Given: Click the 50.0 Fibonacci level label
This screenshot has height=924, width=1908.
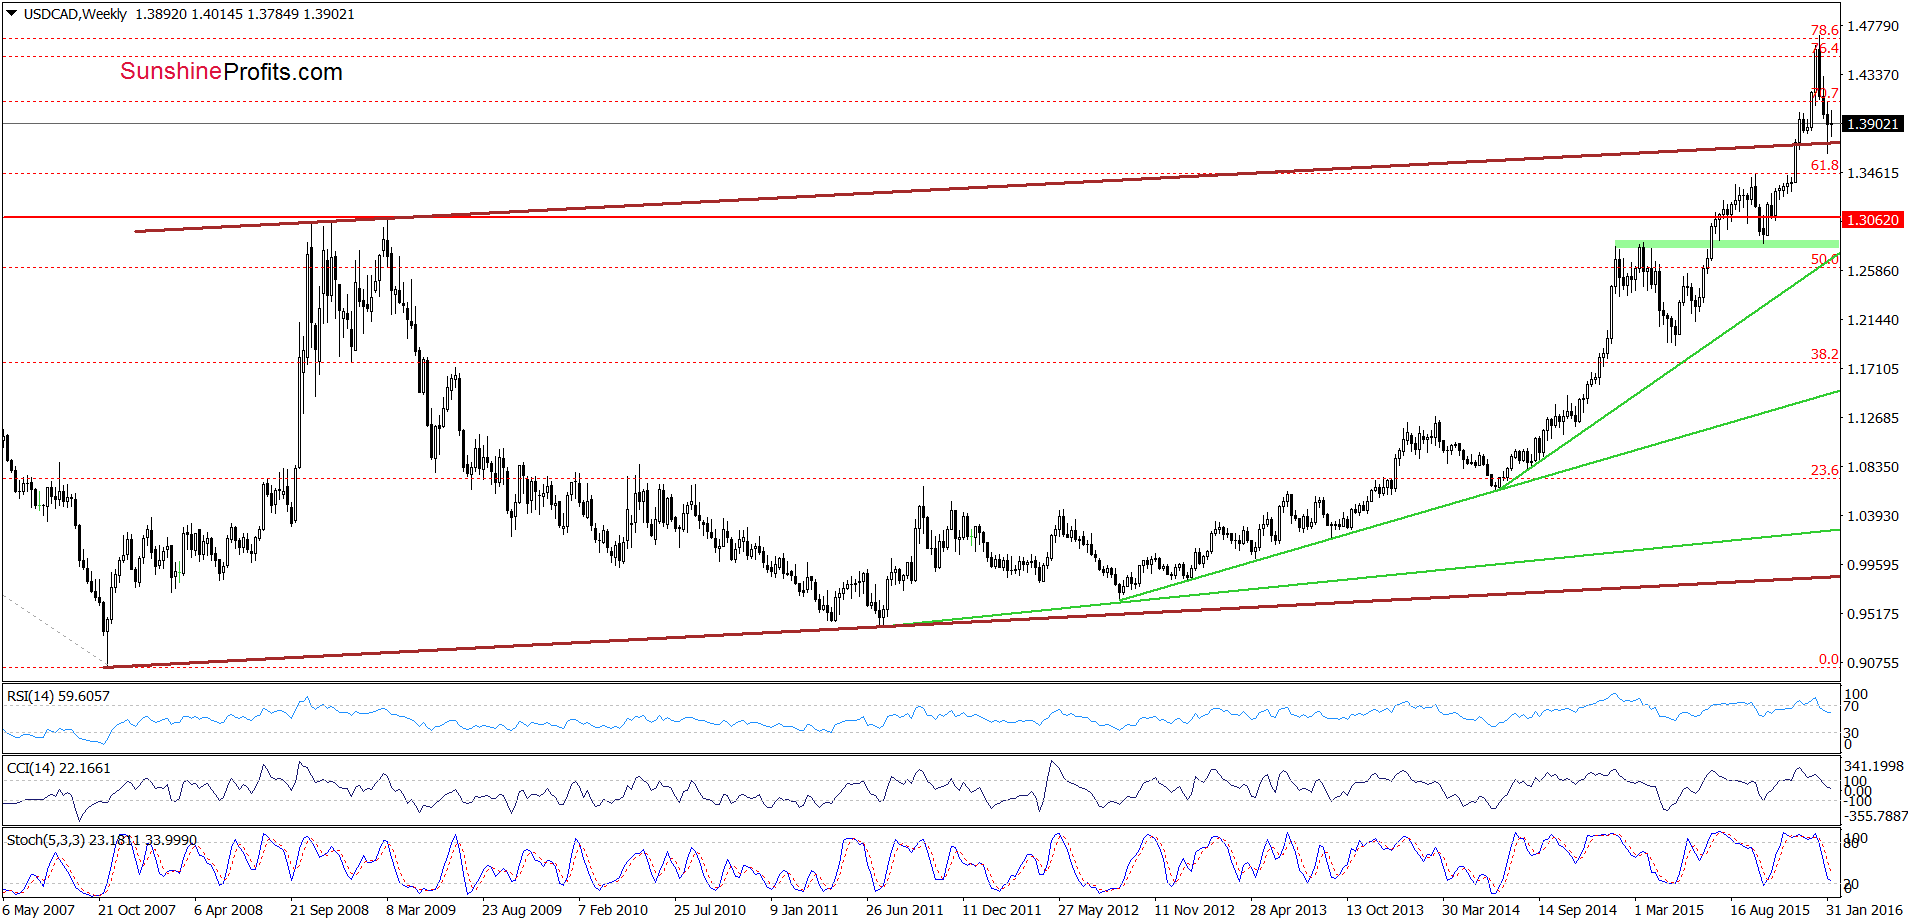Looking at the screenshot, I should pyautogui.click(x=1825, y=259).
